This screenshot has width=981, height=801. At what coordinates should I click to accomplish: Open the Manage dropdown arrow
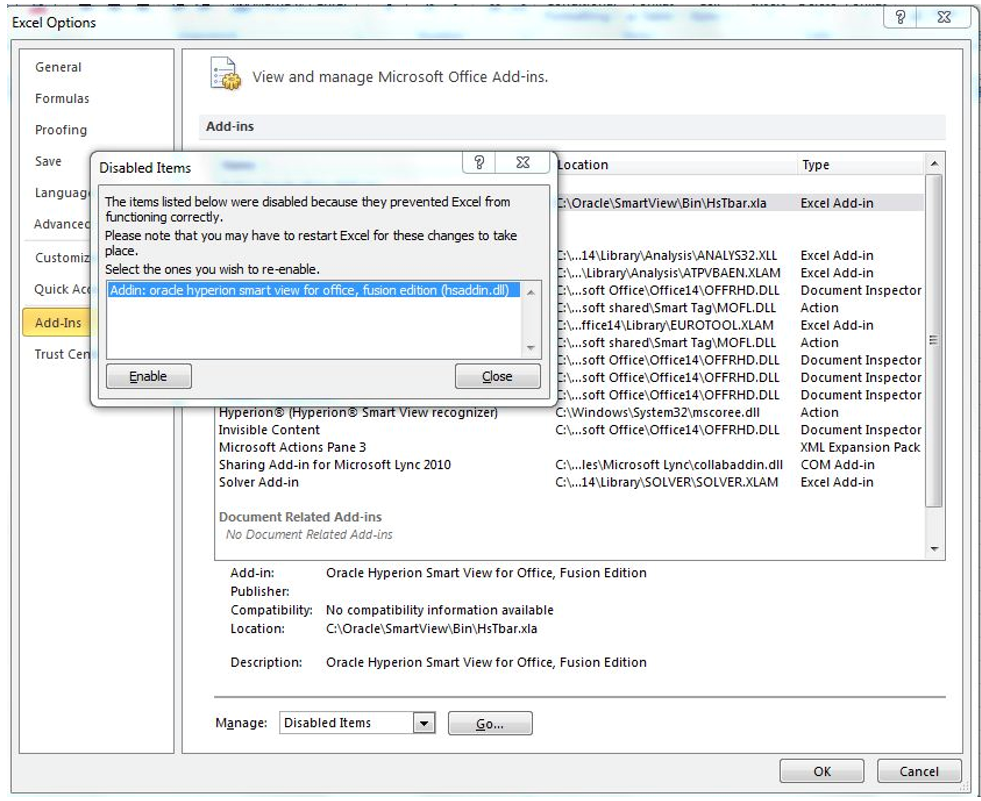pos(424,723)
